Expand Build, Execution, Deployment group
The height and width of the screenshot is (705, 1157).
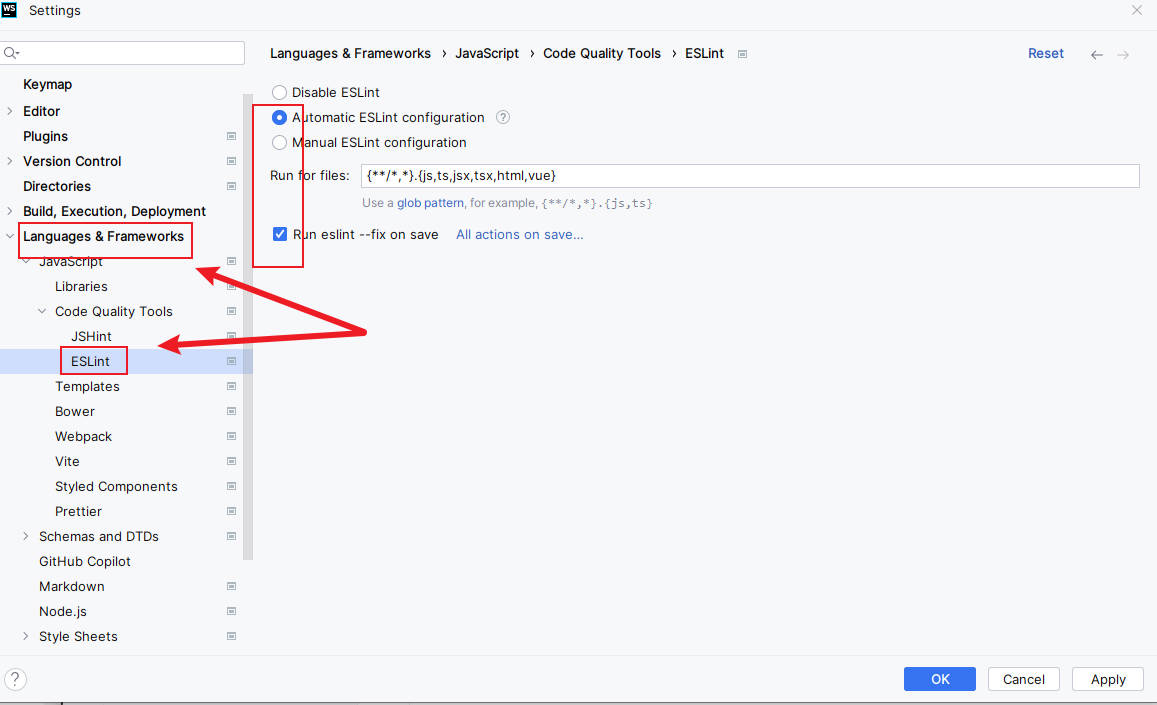pos(10,211)
